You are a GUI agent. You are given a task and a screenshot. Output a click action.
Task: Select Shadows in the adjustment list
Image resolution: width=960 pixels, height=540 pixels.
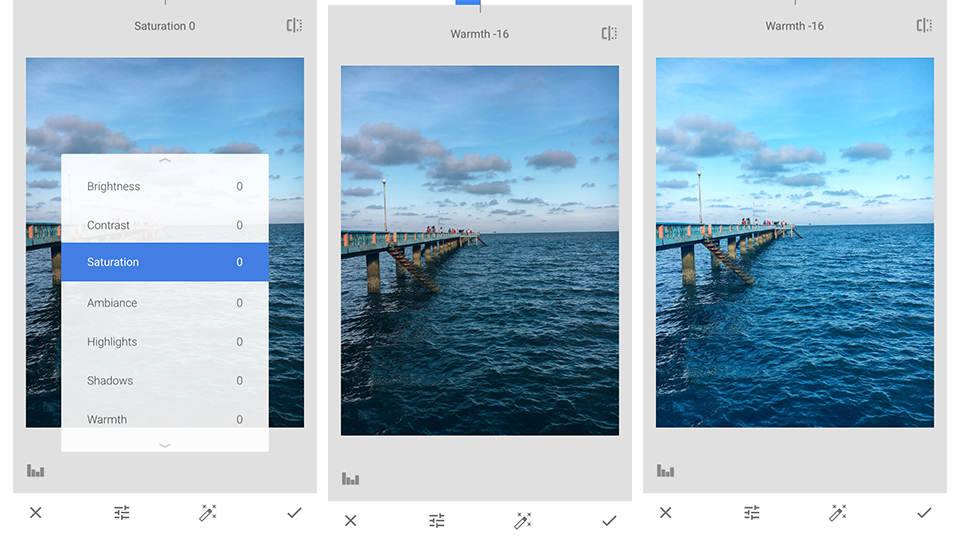[165, 380]
